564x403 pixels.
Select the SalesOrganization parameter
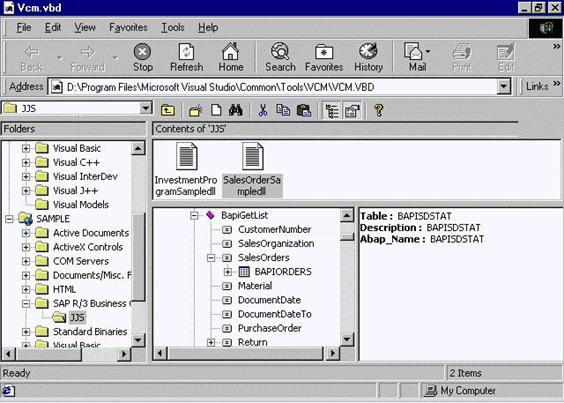276,244
